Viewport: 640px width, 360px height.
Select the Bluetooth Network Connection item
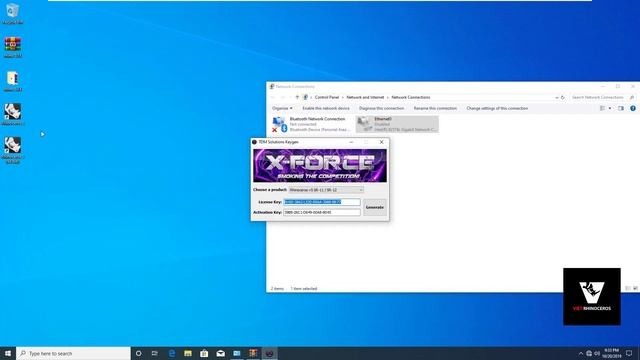311,124
